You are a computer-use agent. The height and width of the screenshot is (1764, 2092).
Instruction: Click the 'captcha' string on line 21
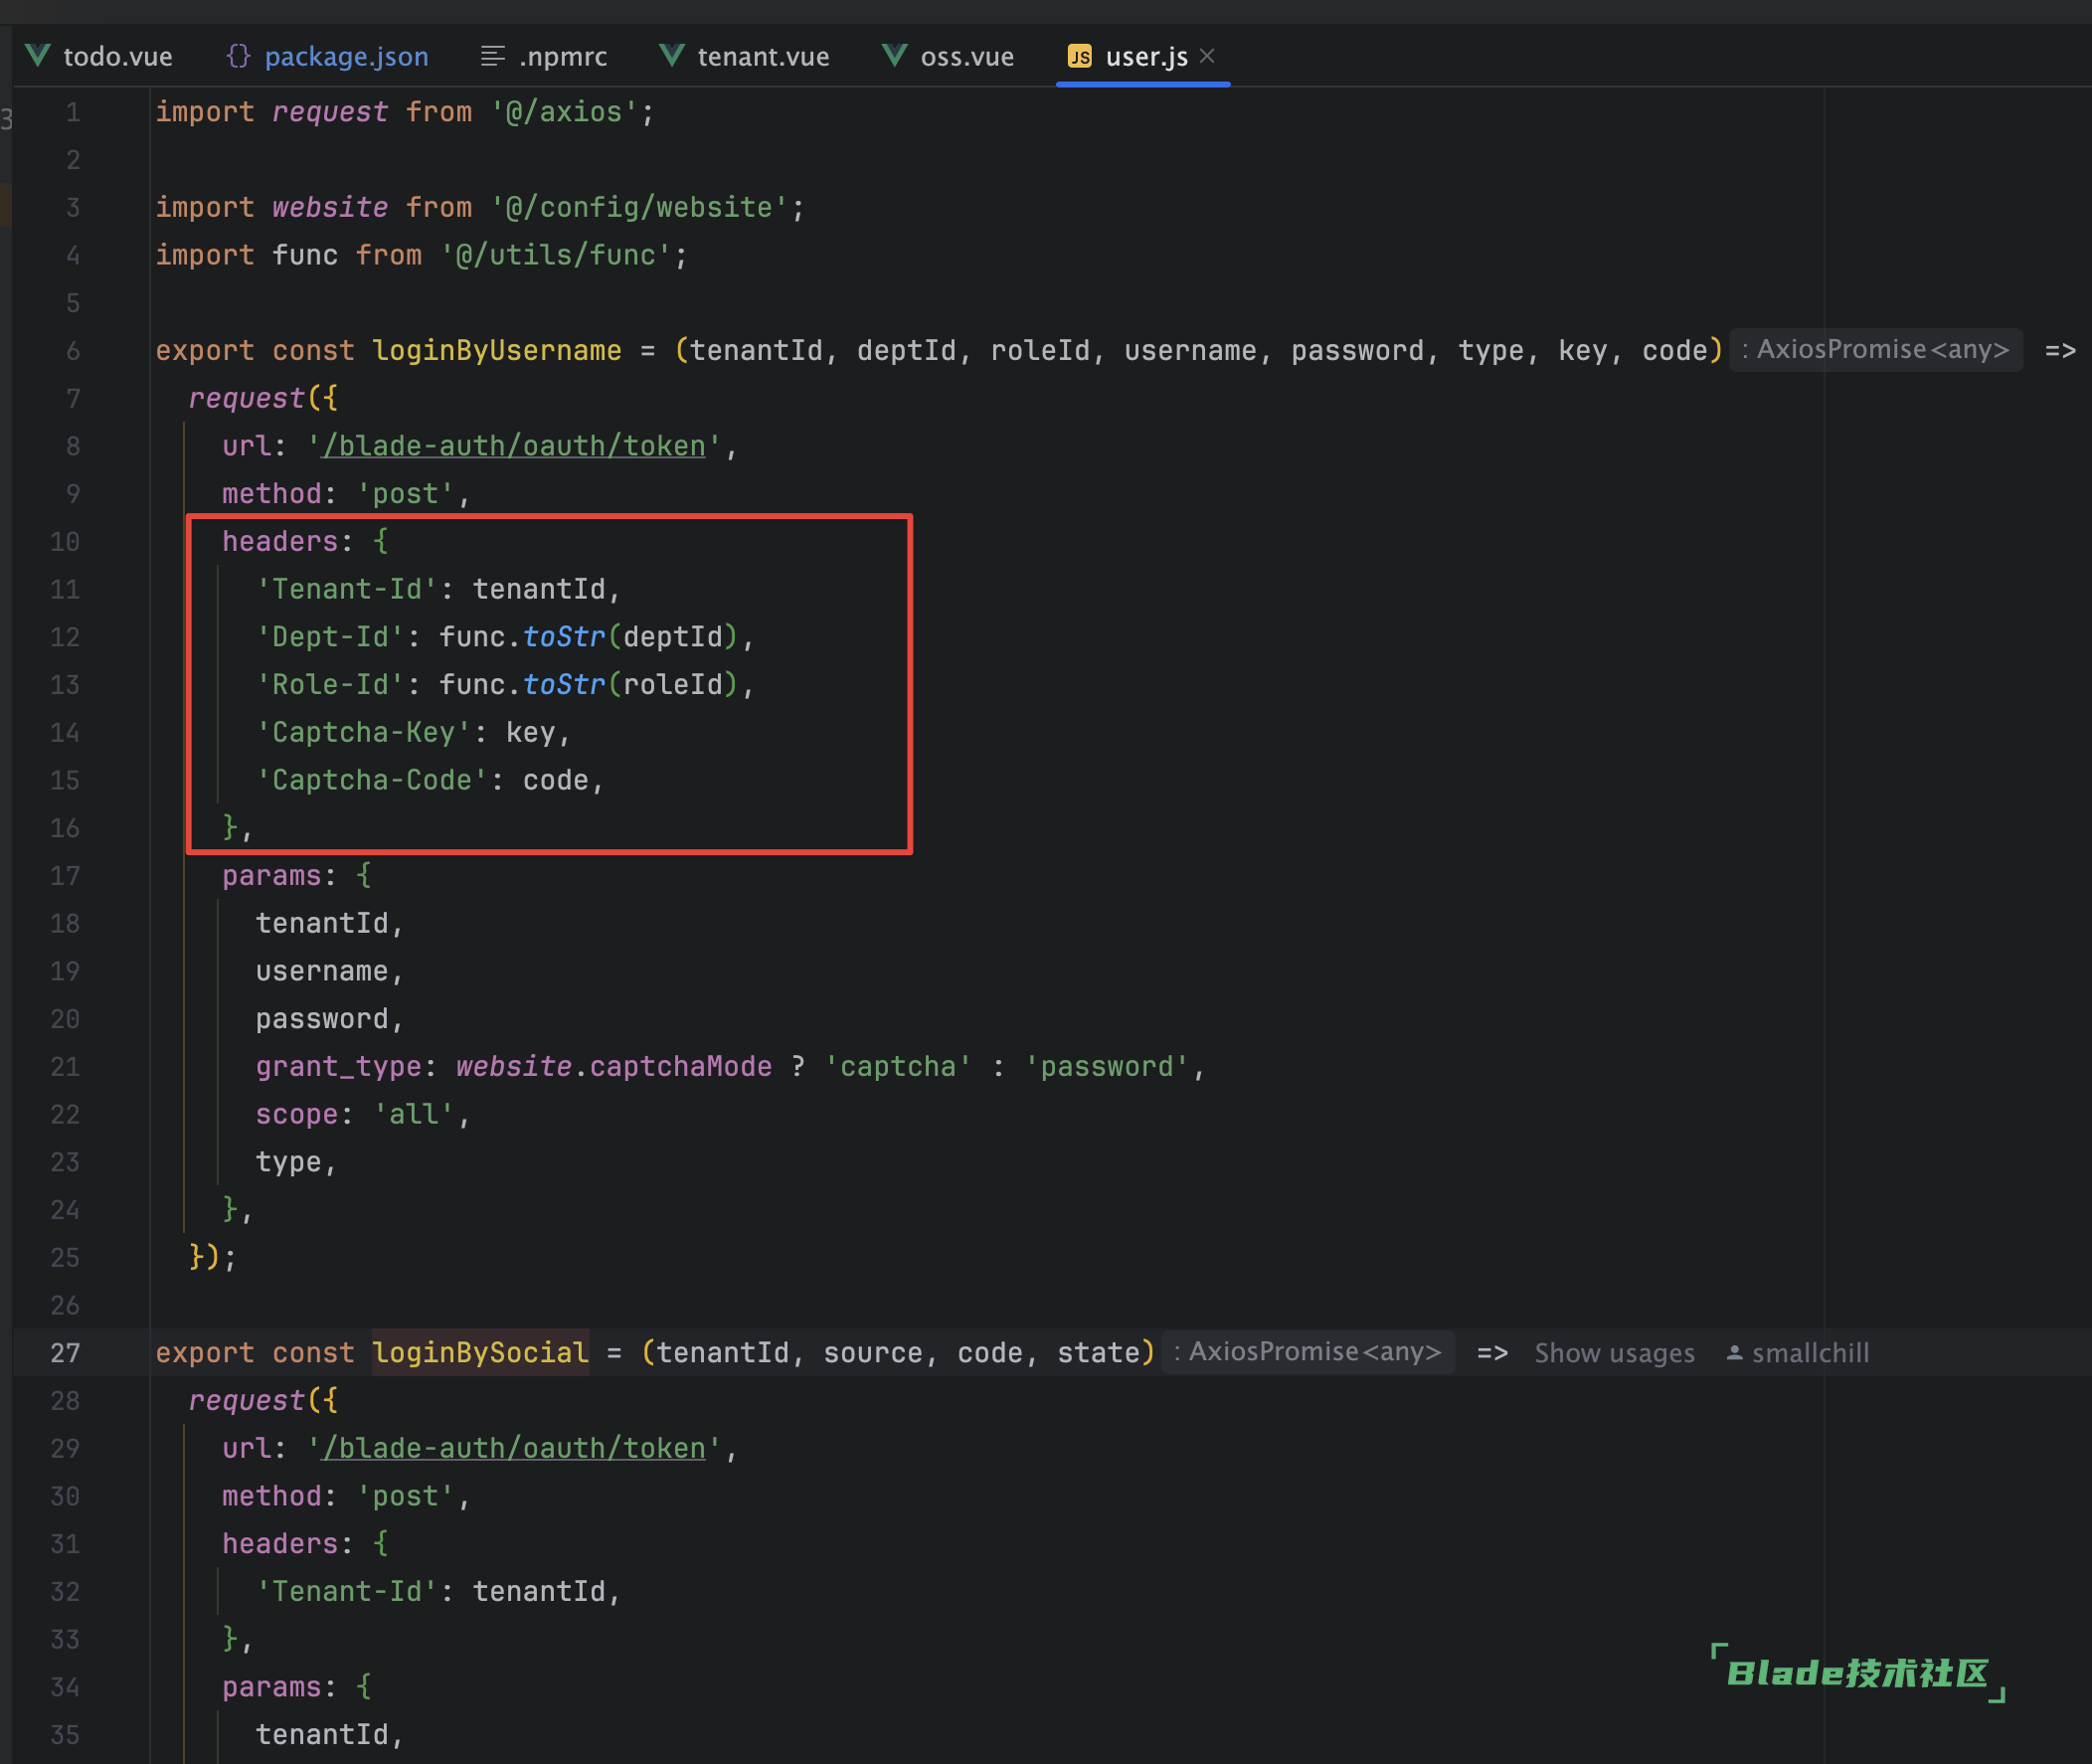[x=898, y=1067]
